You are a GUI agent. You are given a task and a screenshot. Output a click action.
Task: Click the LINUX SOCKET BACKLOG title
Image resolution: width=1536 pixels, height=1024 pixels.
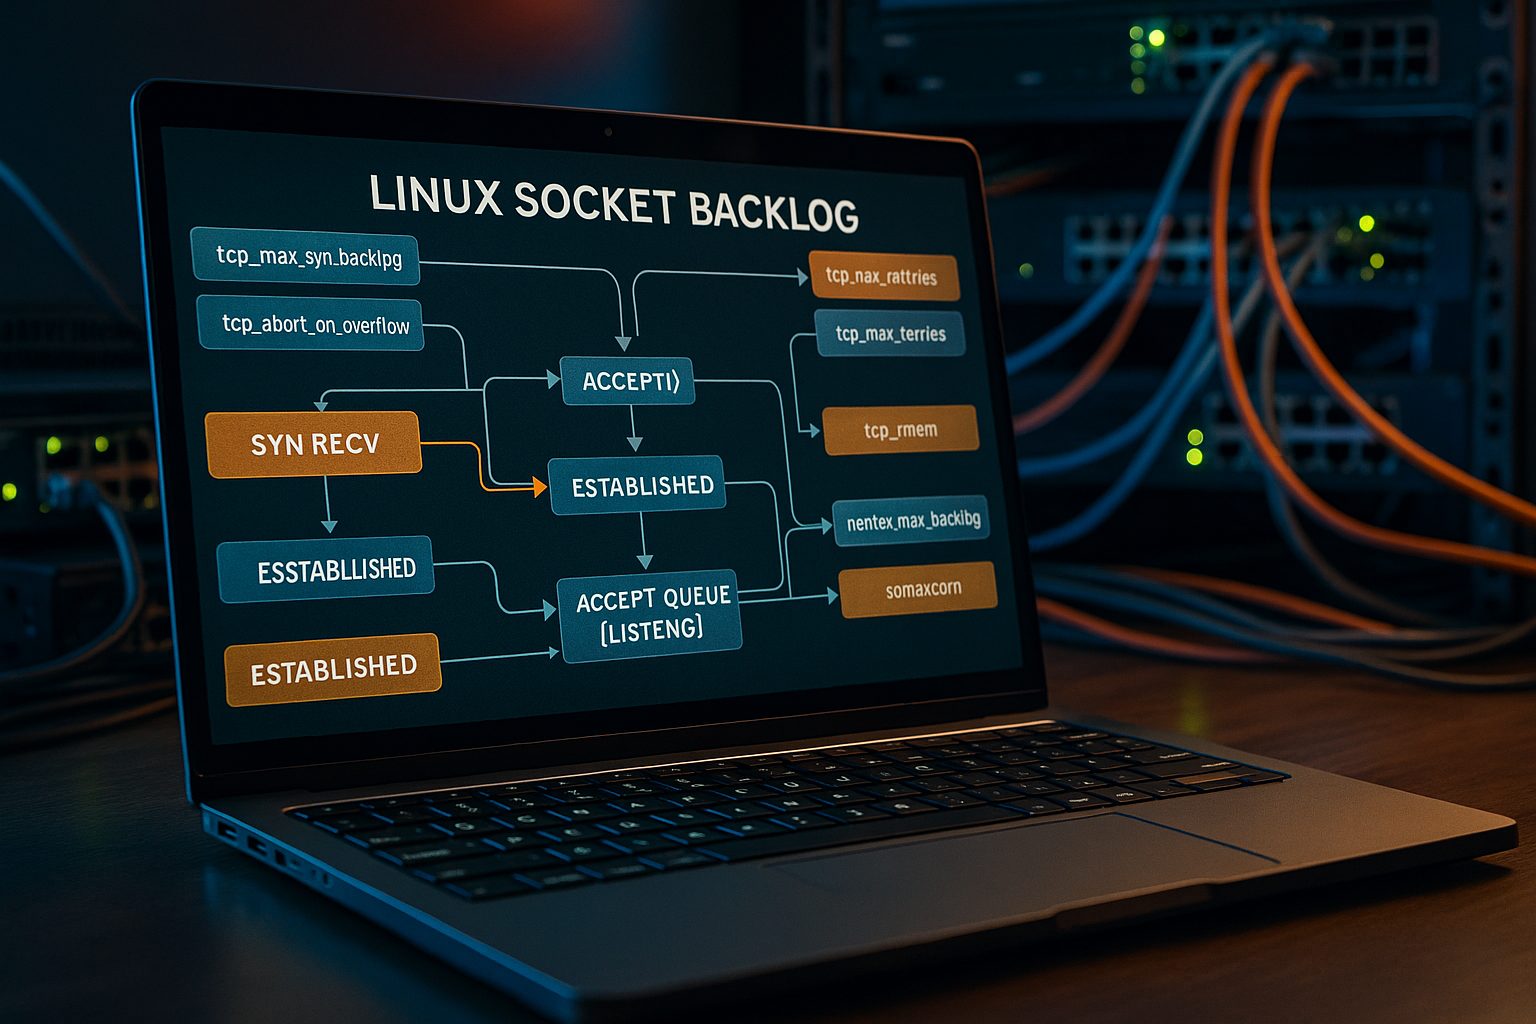coord(614,204)
